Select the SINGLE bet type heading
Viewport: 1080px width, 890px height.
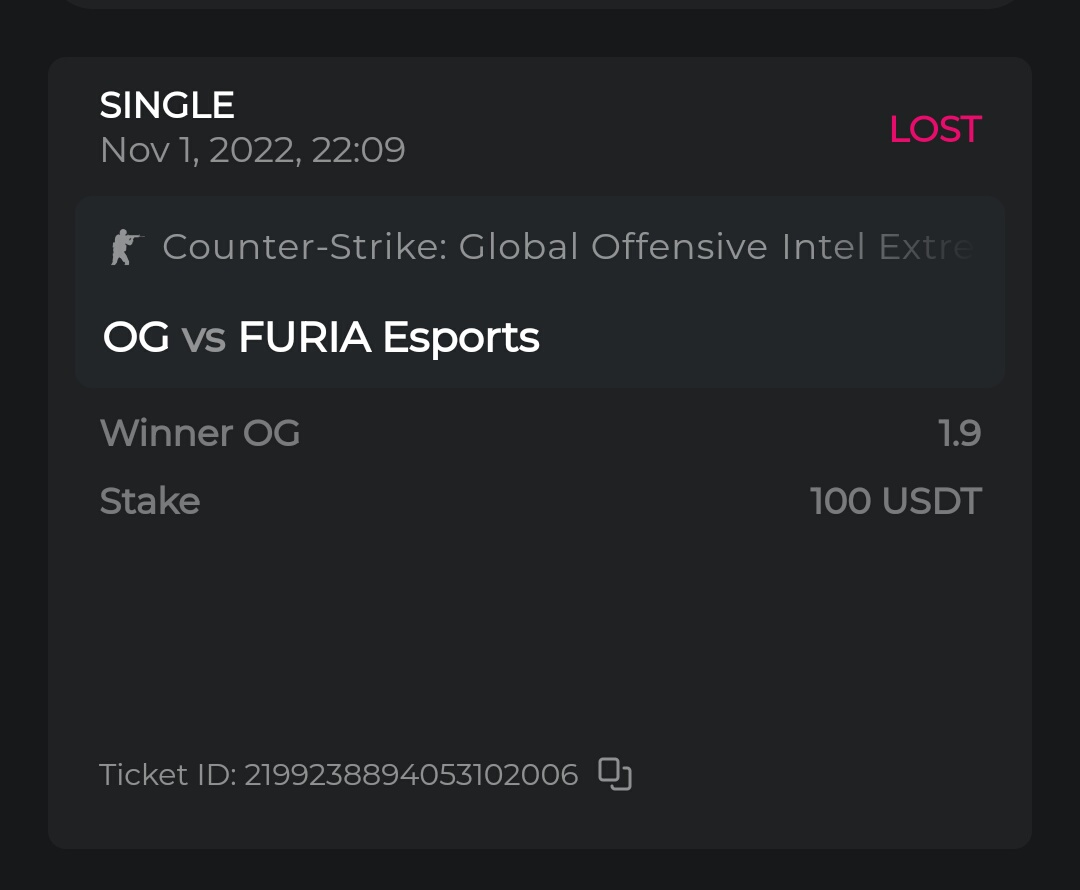pyautogui.click(x=167, y=105)
